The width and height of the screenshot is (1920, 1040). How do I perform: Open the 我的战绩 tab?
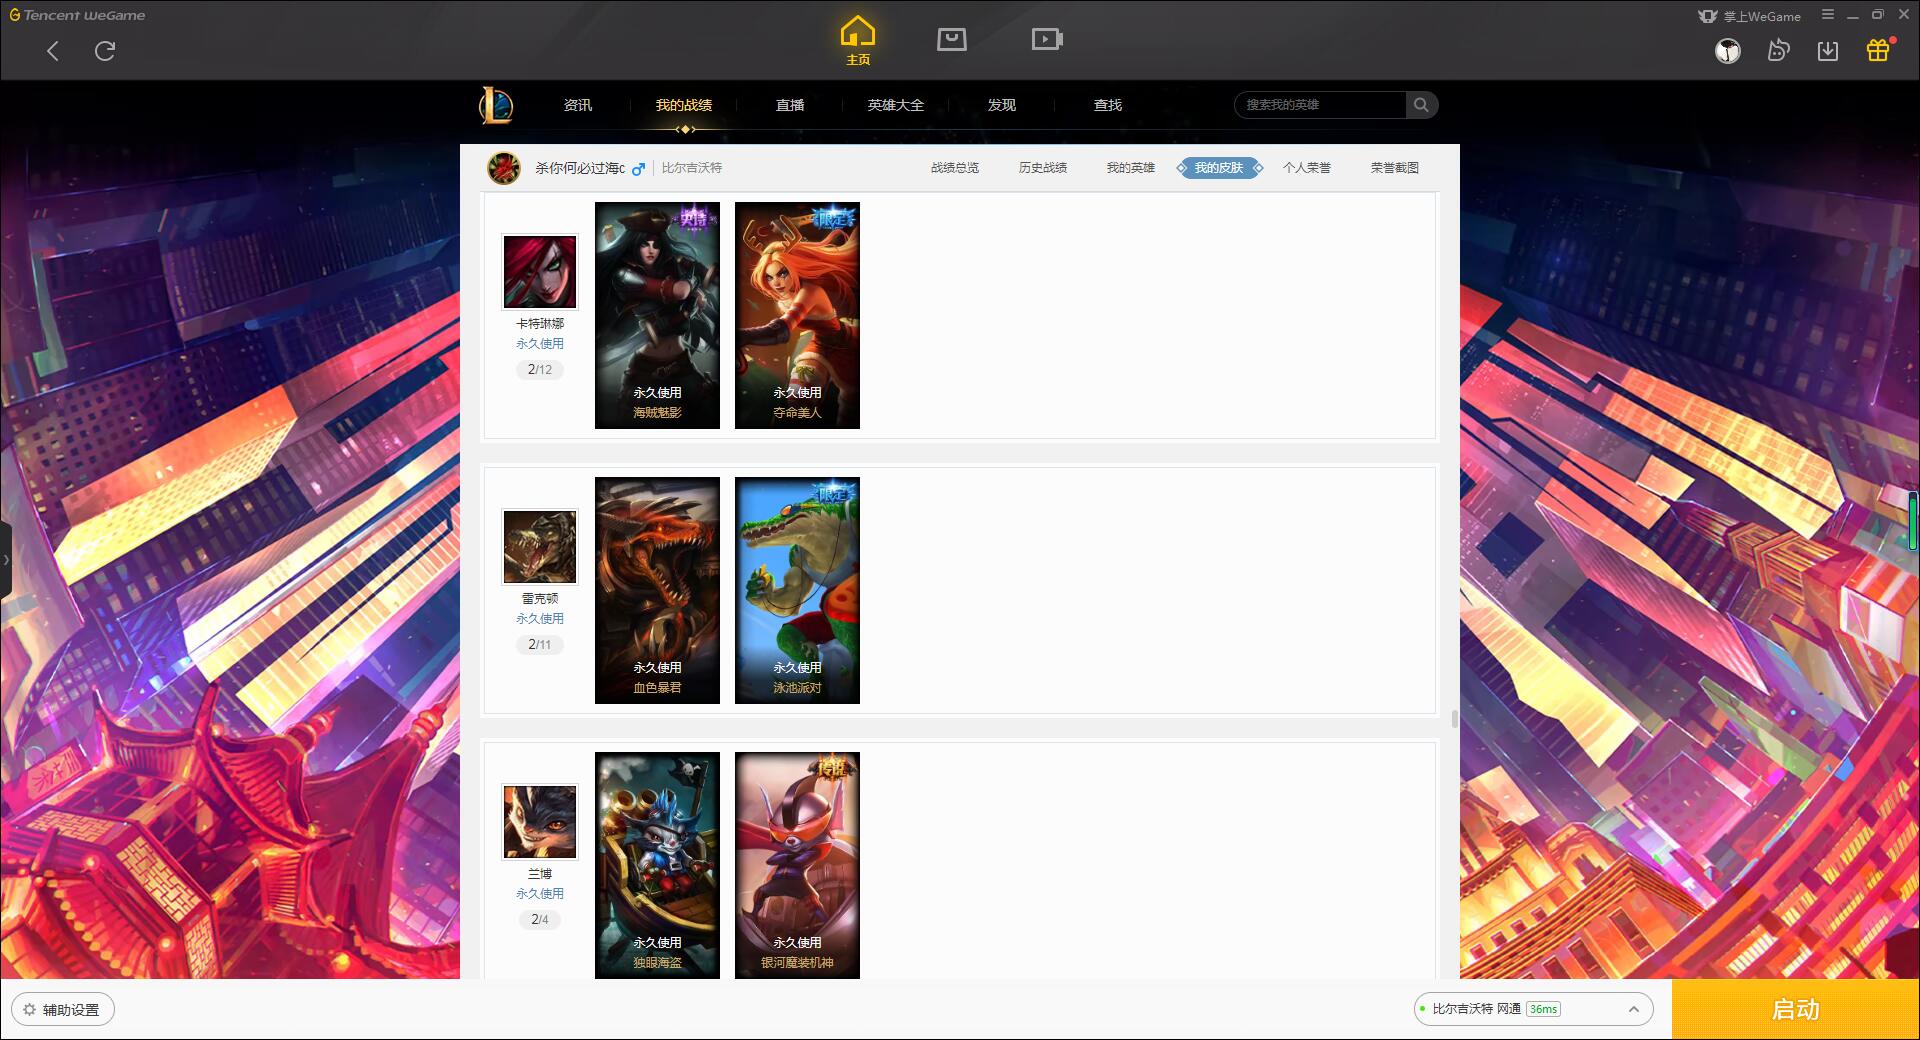684,105
